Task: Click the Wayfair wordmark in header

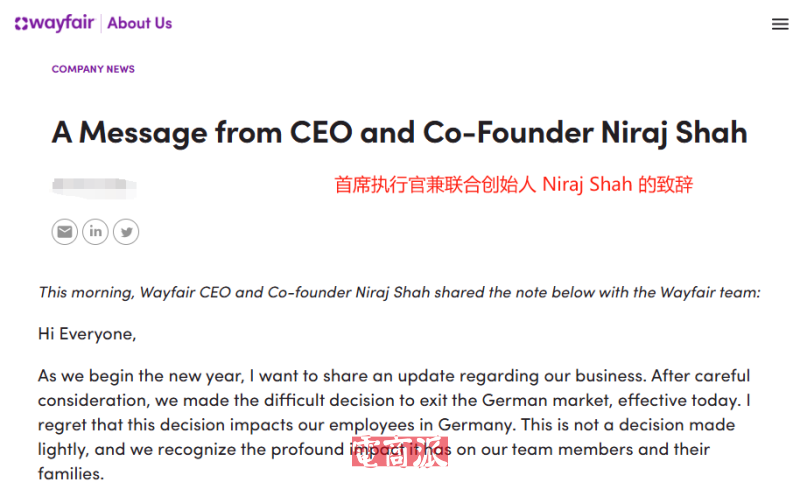Action: pyautogui.click(x=62, y=23)
